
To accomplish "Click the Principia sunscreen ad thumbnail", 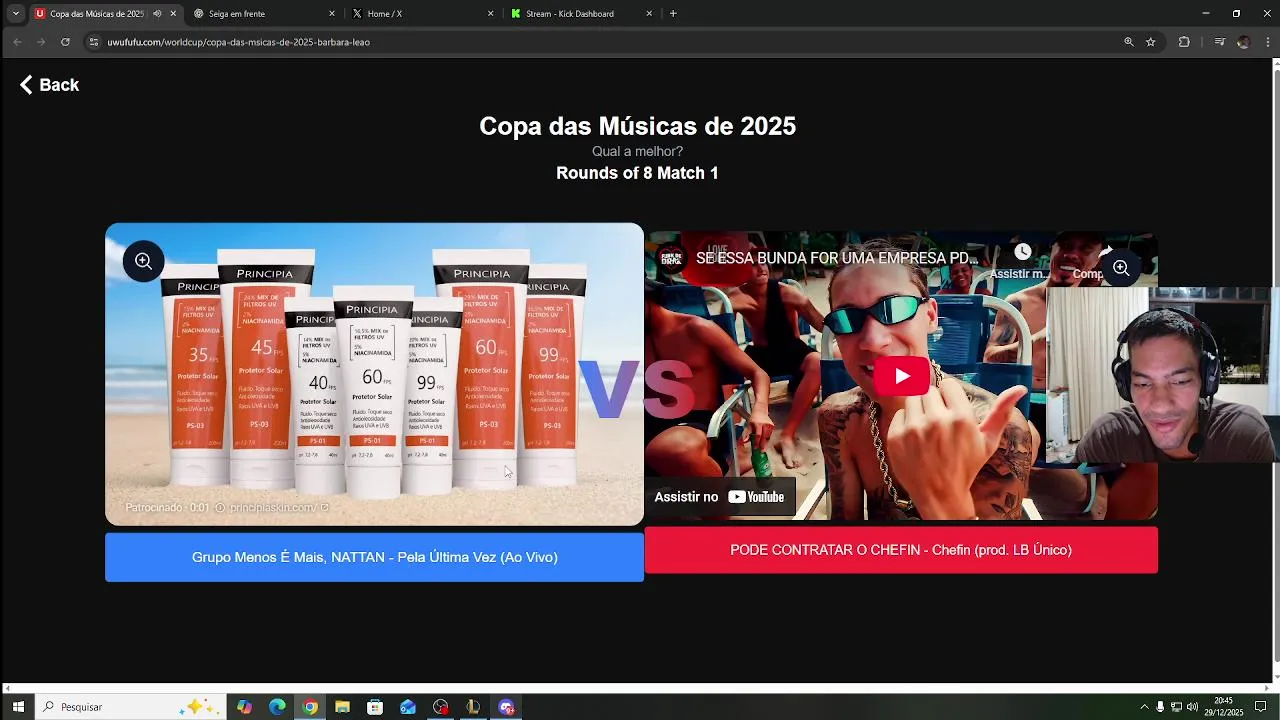I will point(374,374).
